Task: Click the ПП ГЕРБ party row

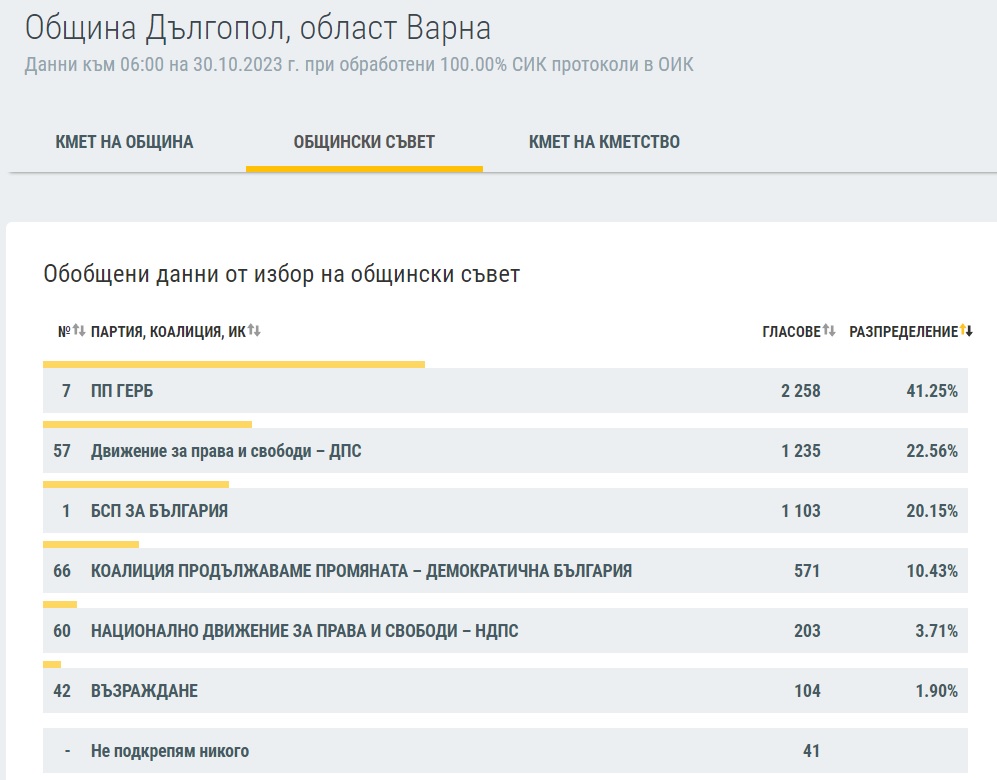Action: pos(505,390)
